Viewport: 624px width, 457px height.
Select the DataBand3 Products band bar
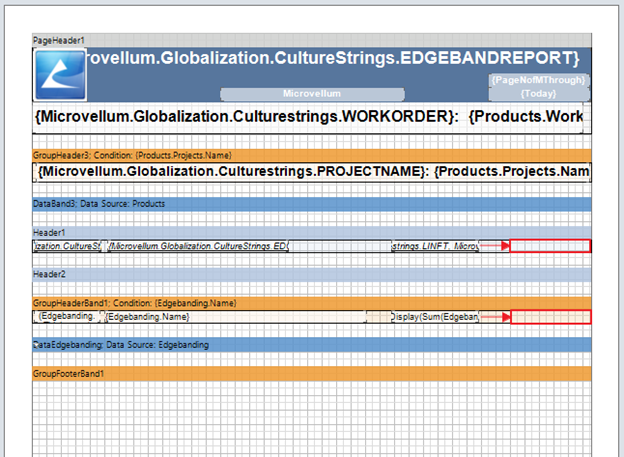pyautogui.click(x=312, y=204)
